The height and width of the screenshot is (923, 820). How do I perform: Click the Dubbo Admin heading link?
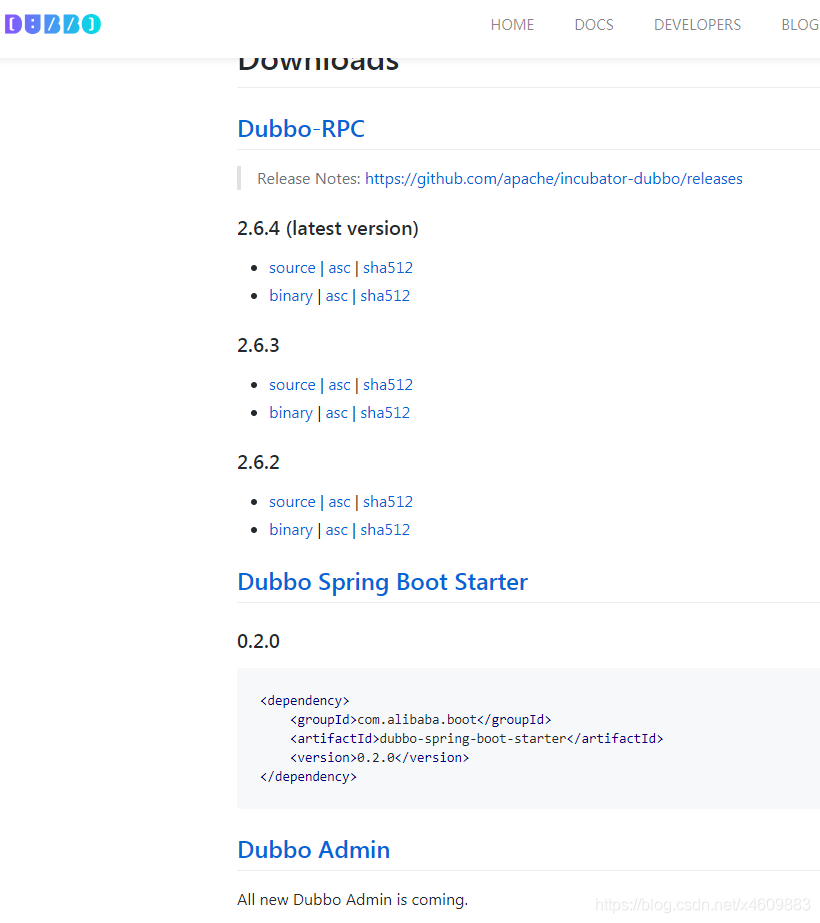[314, 850]
